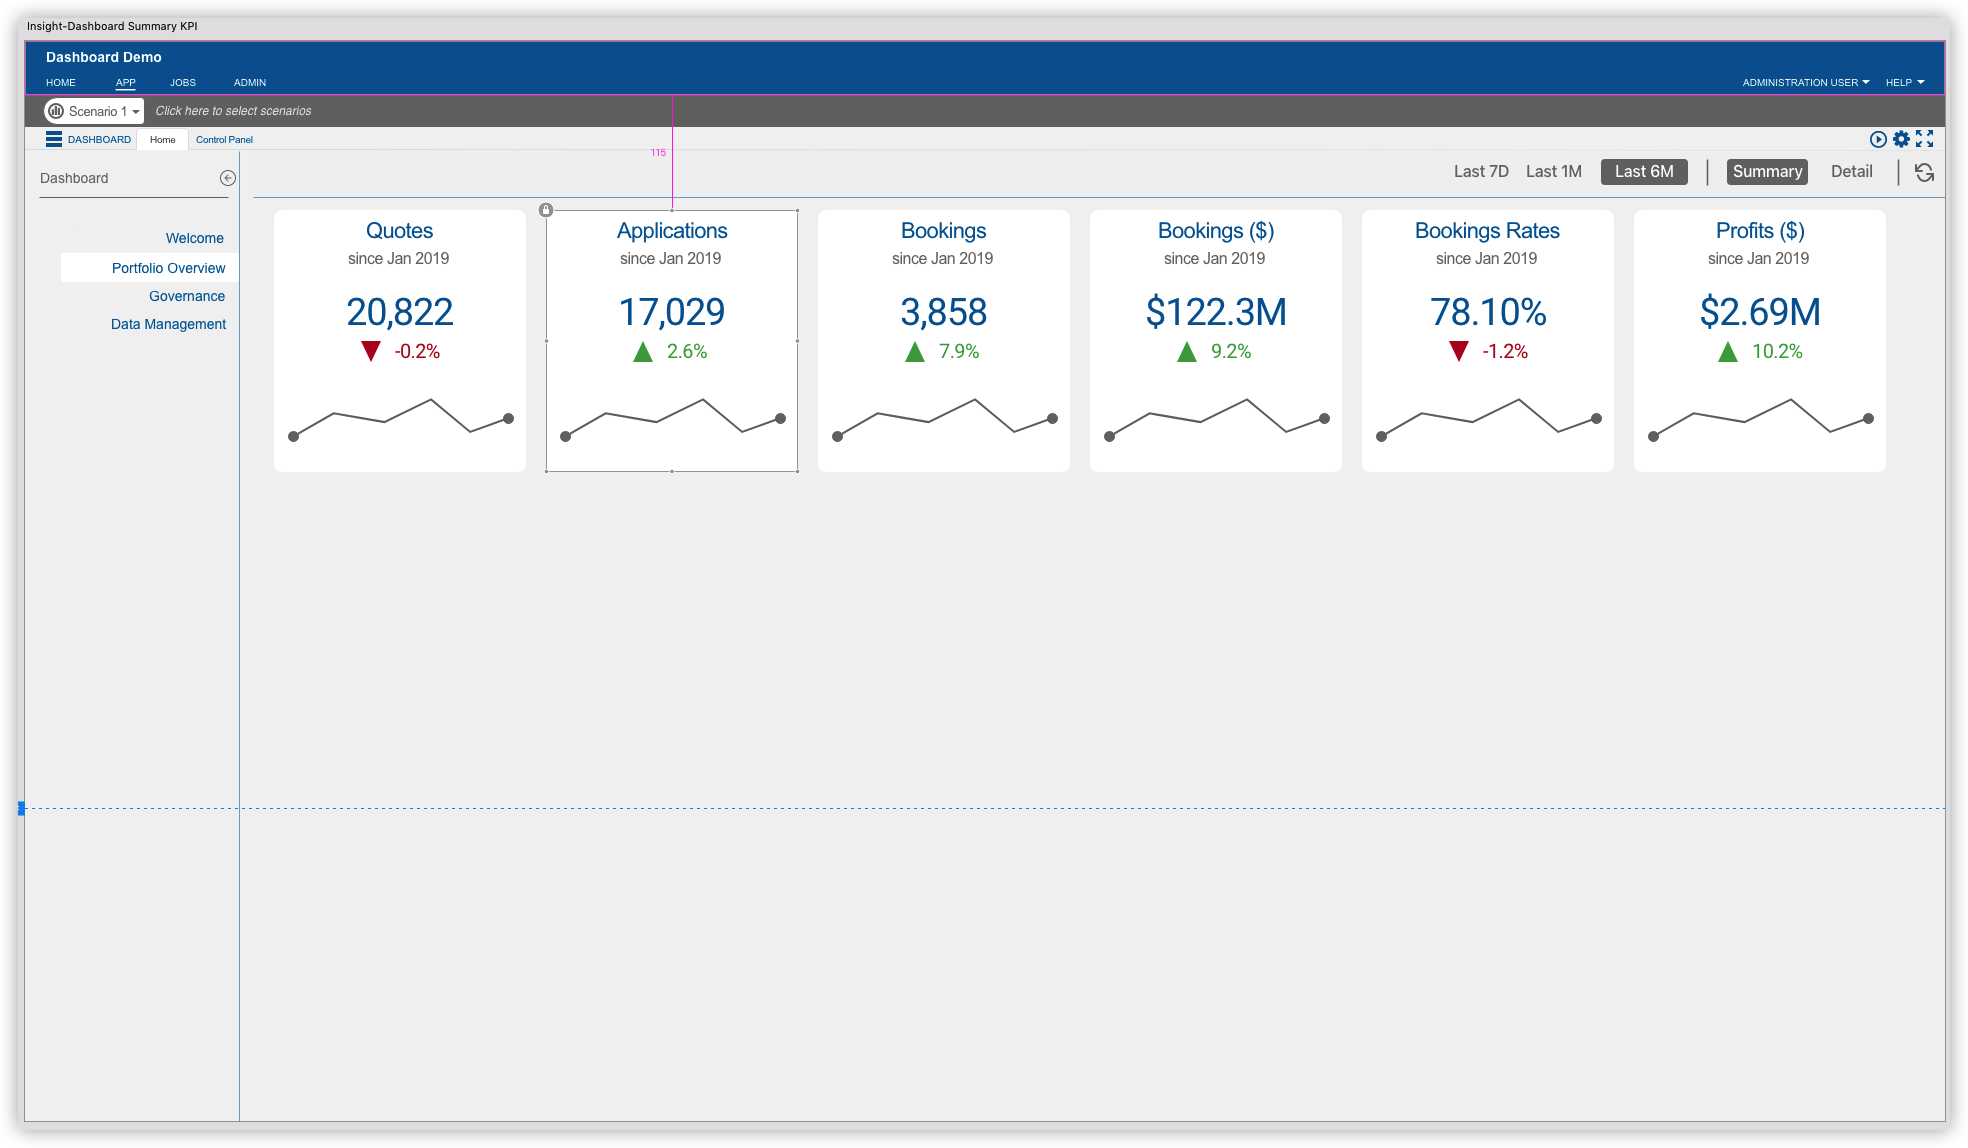Switch time range to Last 1M

point(1553,171)
